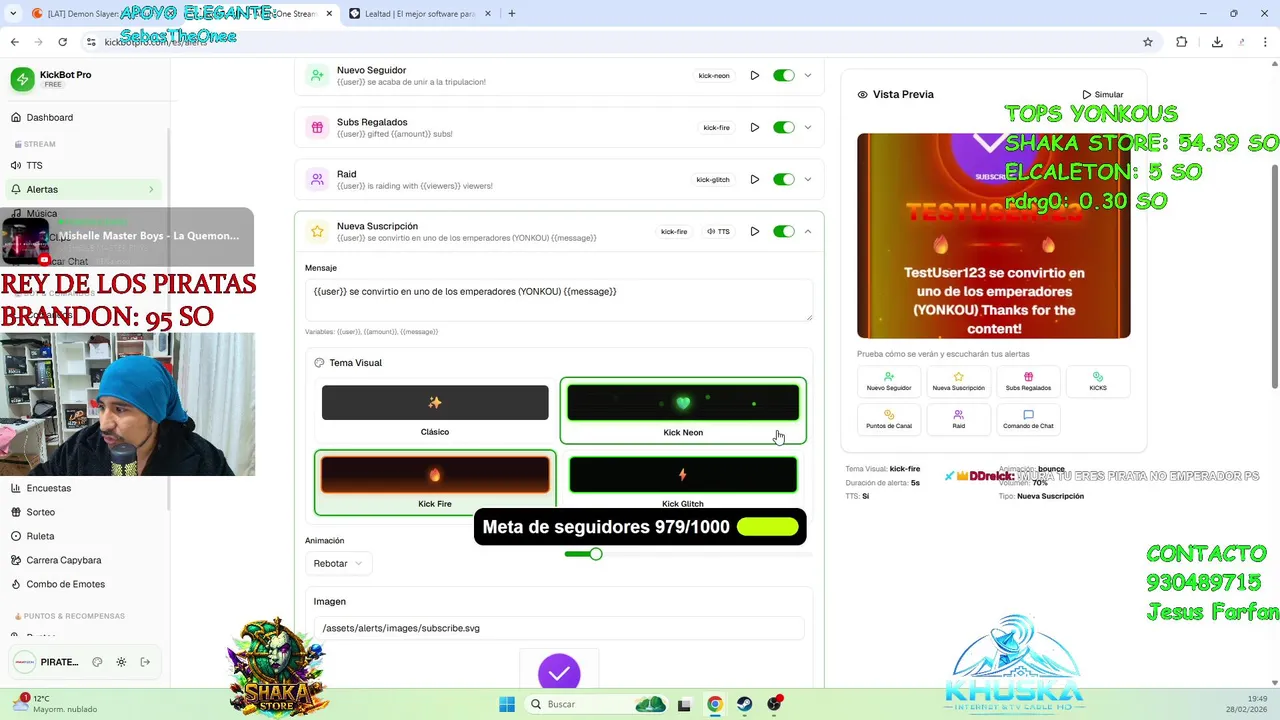
Task: Click the Nuevo Seguidor user icon
Action: (317, 75)
